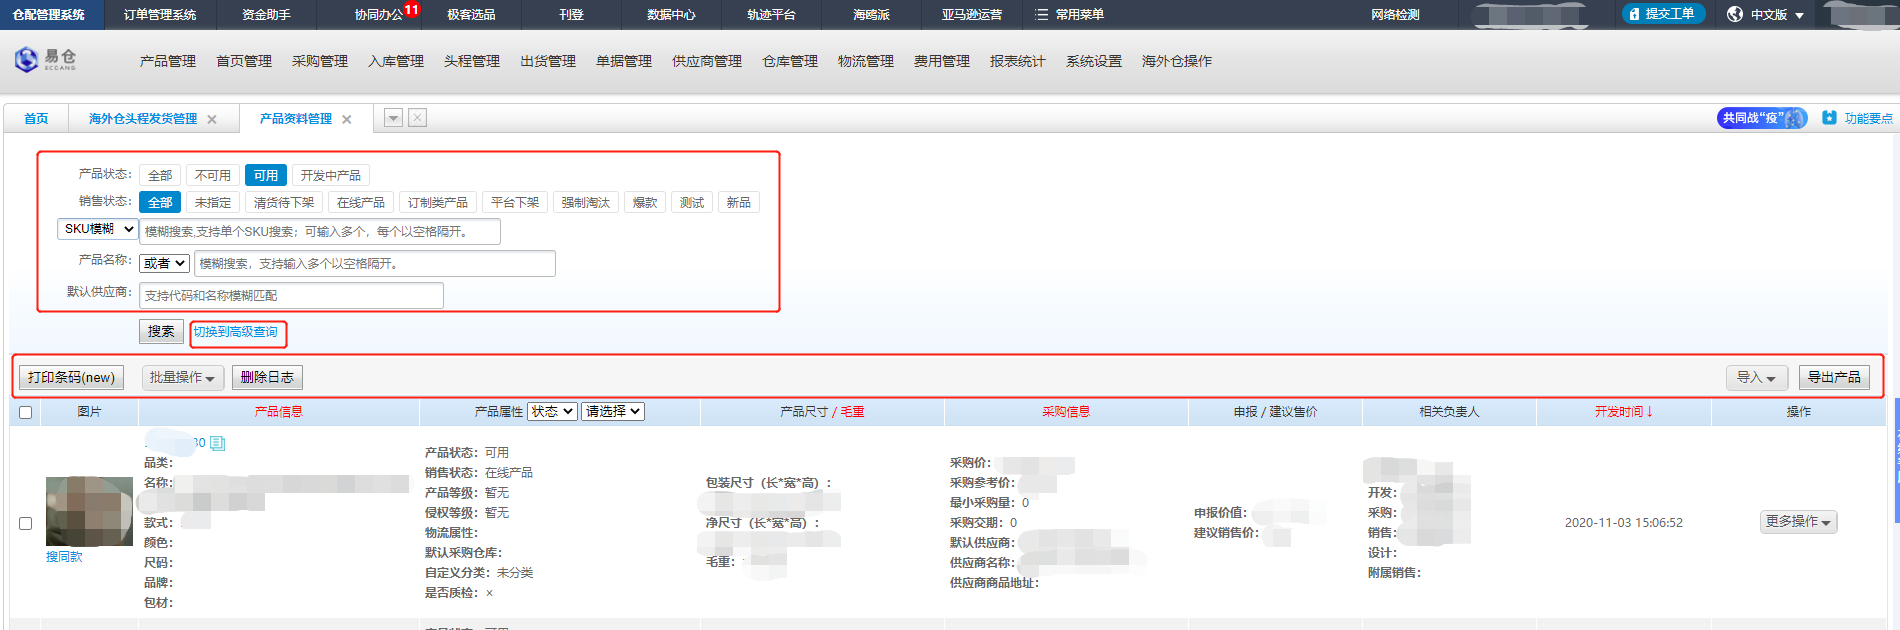
Task: Open the 仓库管理 menu
Action: point(790,61)
